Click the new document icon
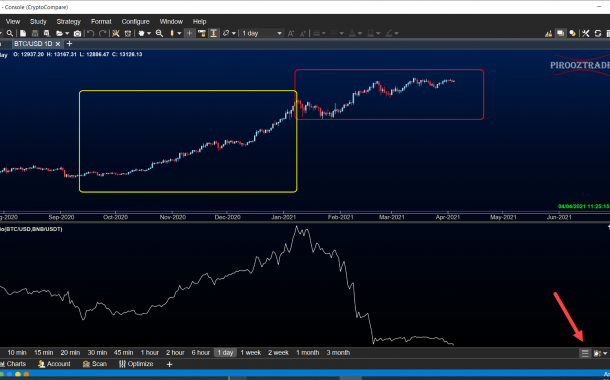Image resolution: width=610 pixels, height=380 pixels. [23, 33]
